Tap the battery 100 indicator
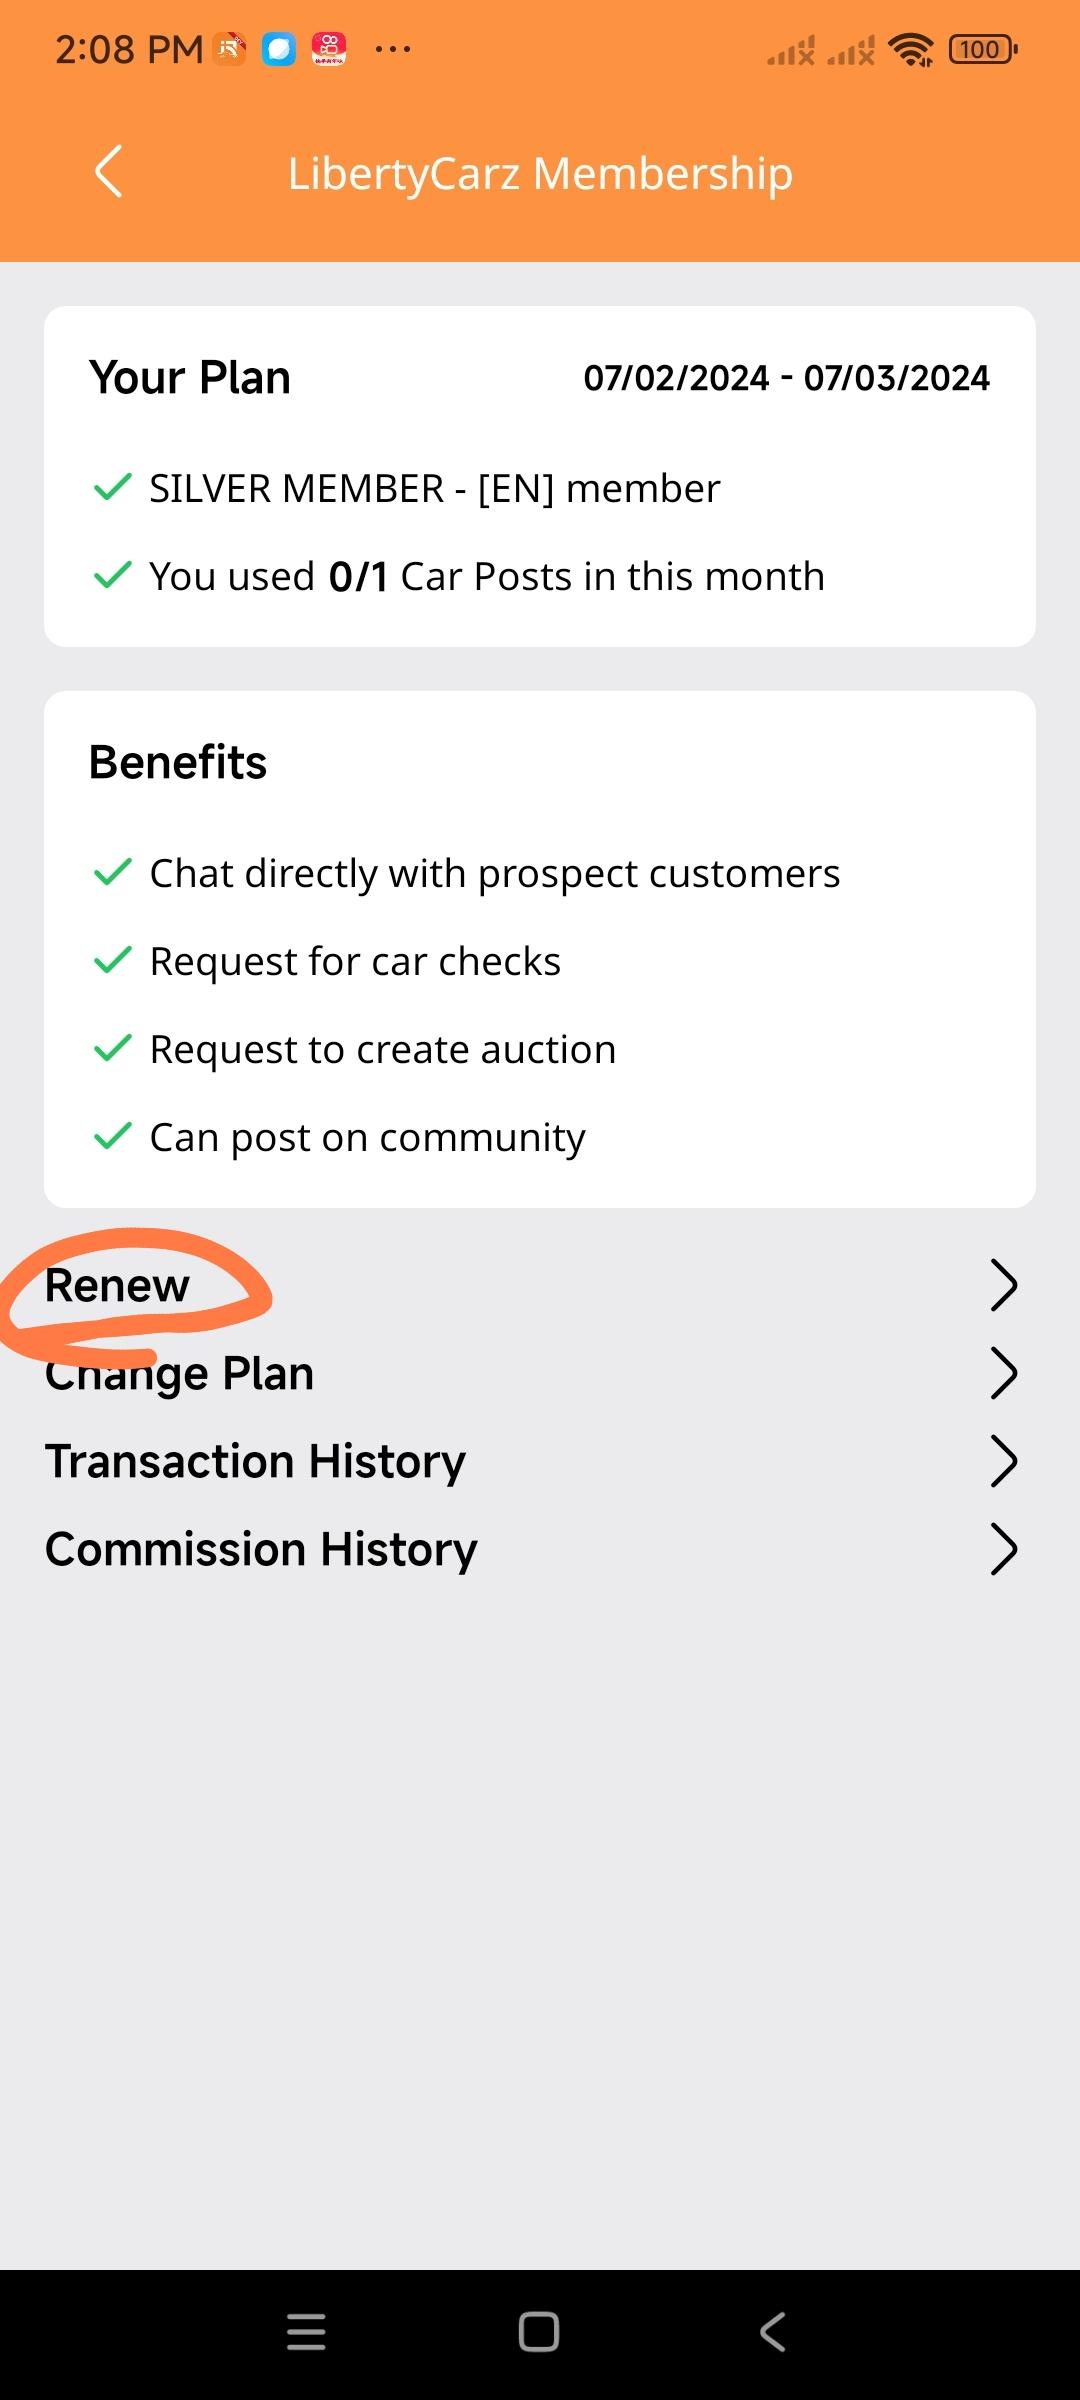 (983, 49)
